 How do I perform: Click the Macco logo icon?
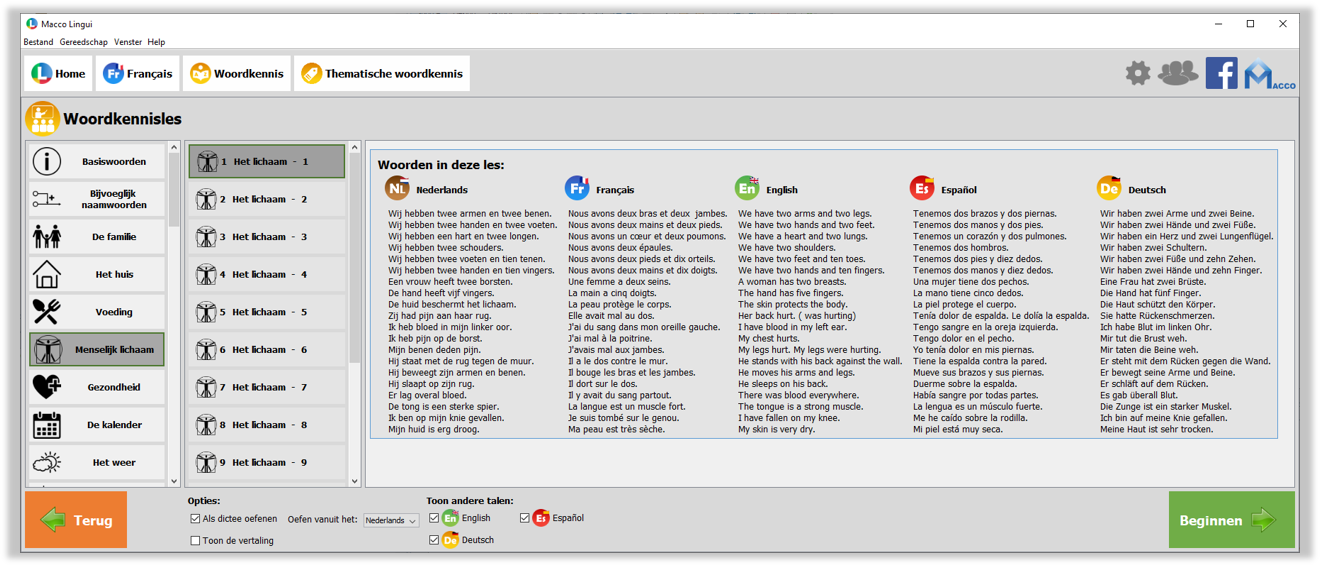click(1269, 75)
